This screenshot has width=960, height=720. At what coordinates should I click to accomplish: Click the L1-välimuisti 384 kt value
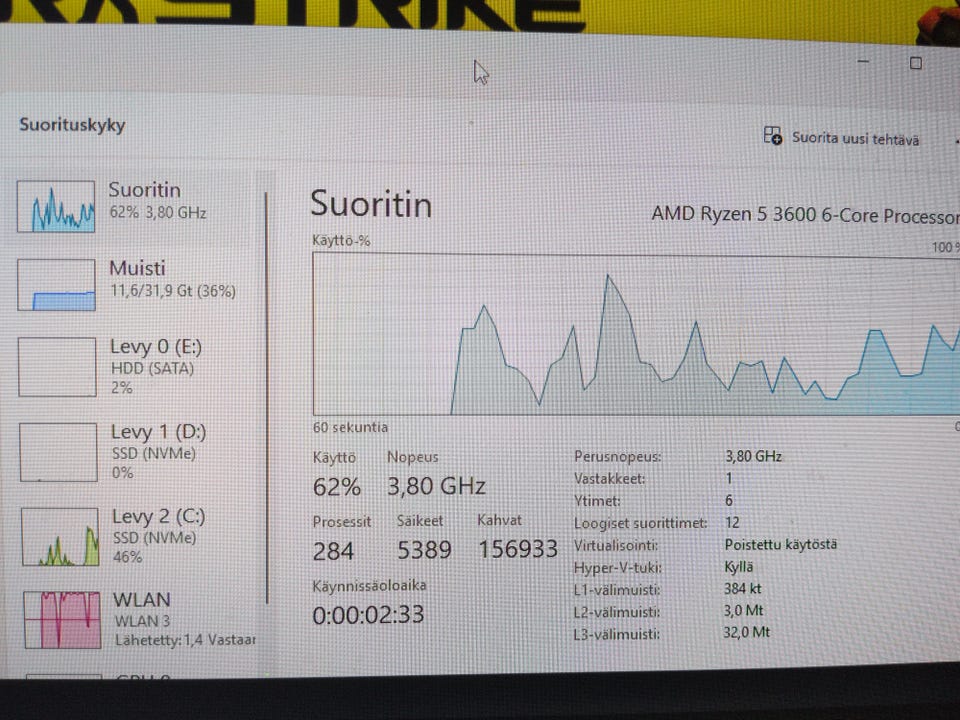(x=742, y=588)
